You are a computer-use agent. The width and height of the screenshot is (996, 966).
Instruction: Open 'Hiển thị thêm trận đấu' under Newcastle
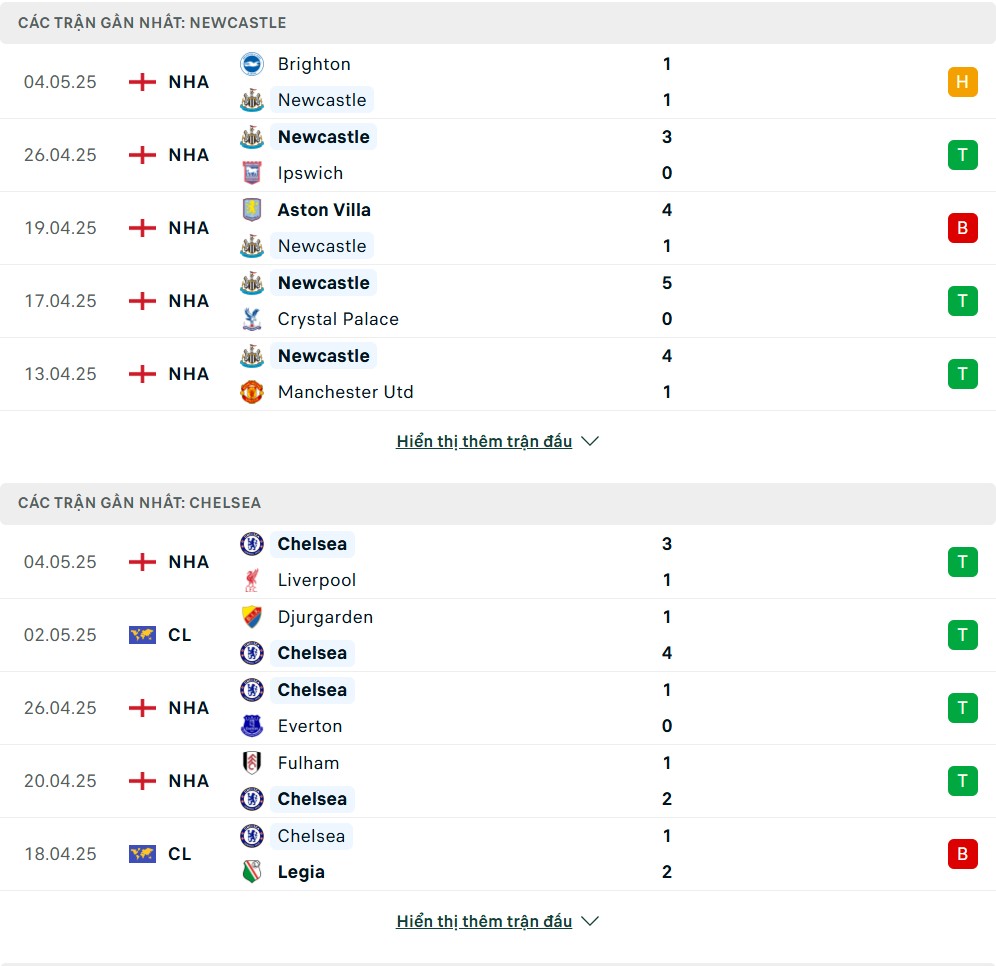(x=484, y=441)
